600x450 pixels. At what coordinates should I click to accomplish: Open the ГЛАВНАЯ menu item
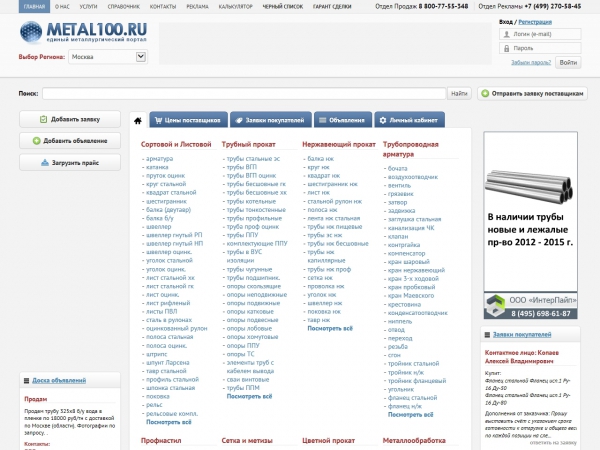click(34, 7)
